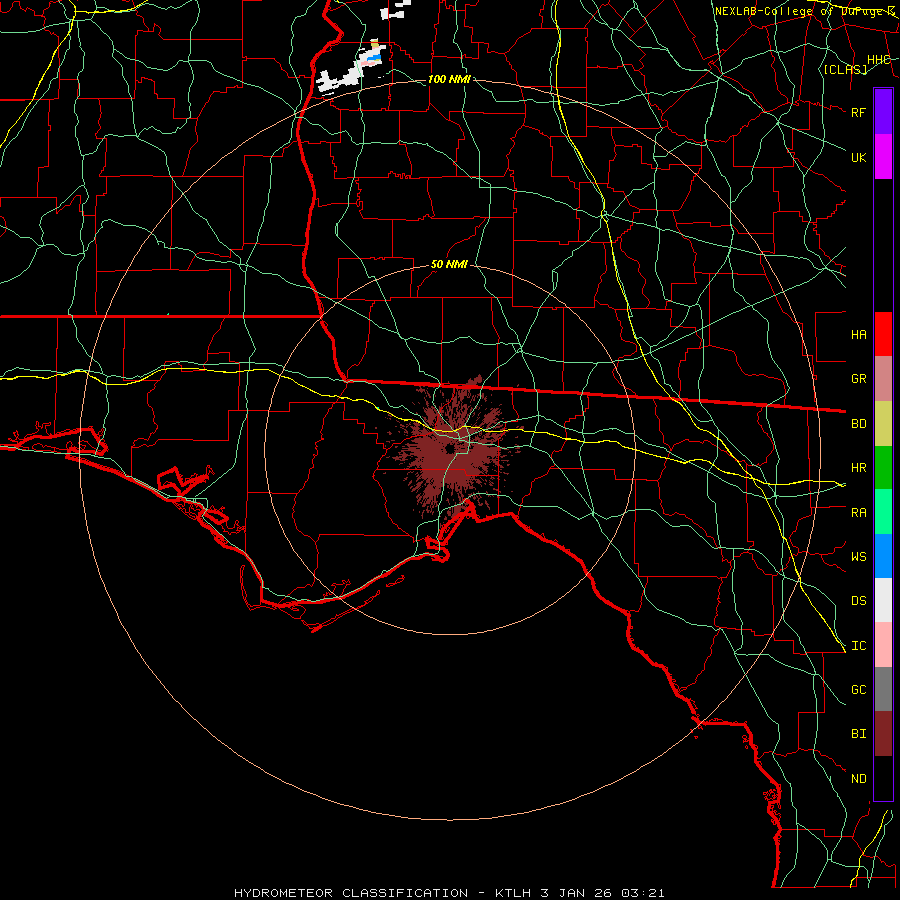Click the WS legend label
900x900 pixels.
click(859, 556)
